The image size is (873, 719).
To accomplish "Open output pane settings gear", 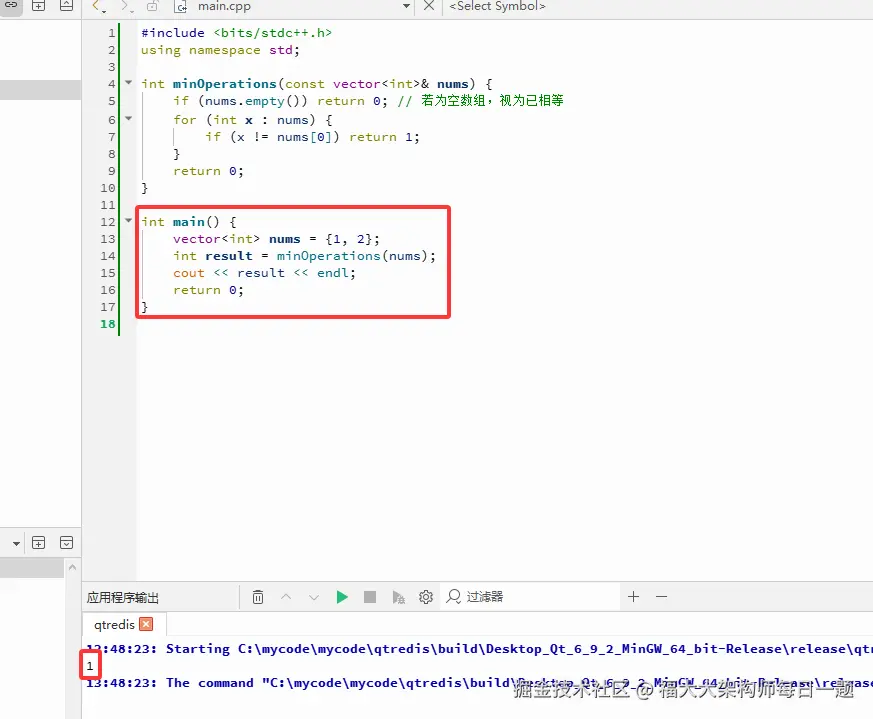I will [x=426, y=597].
